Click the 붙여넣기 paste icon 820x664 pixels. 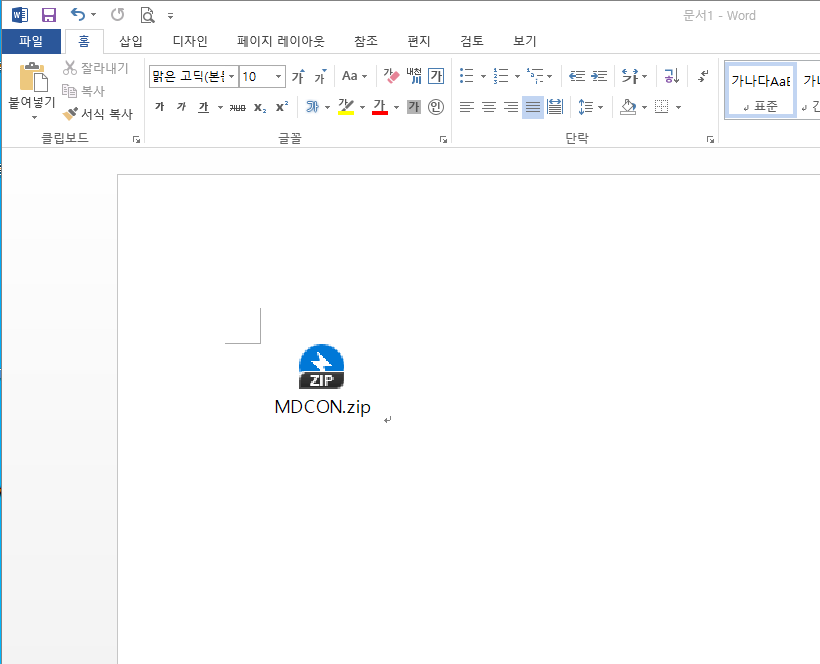(33, 77)
